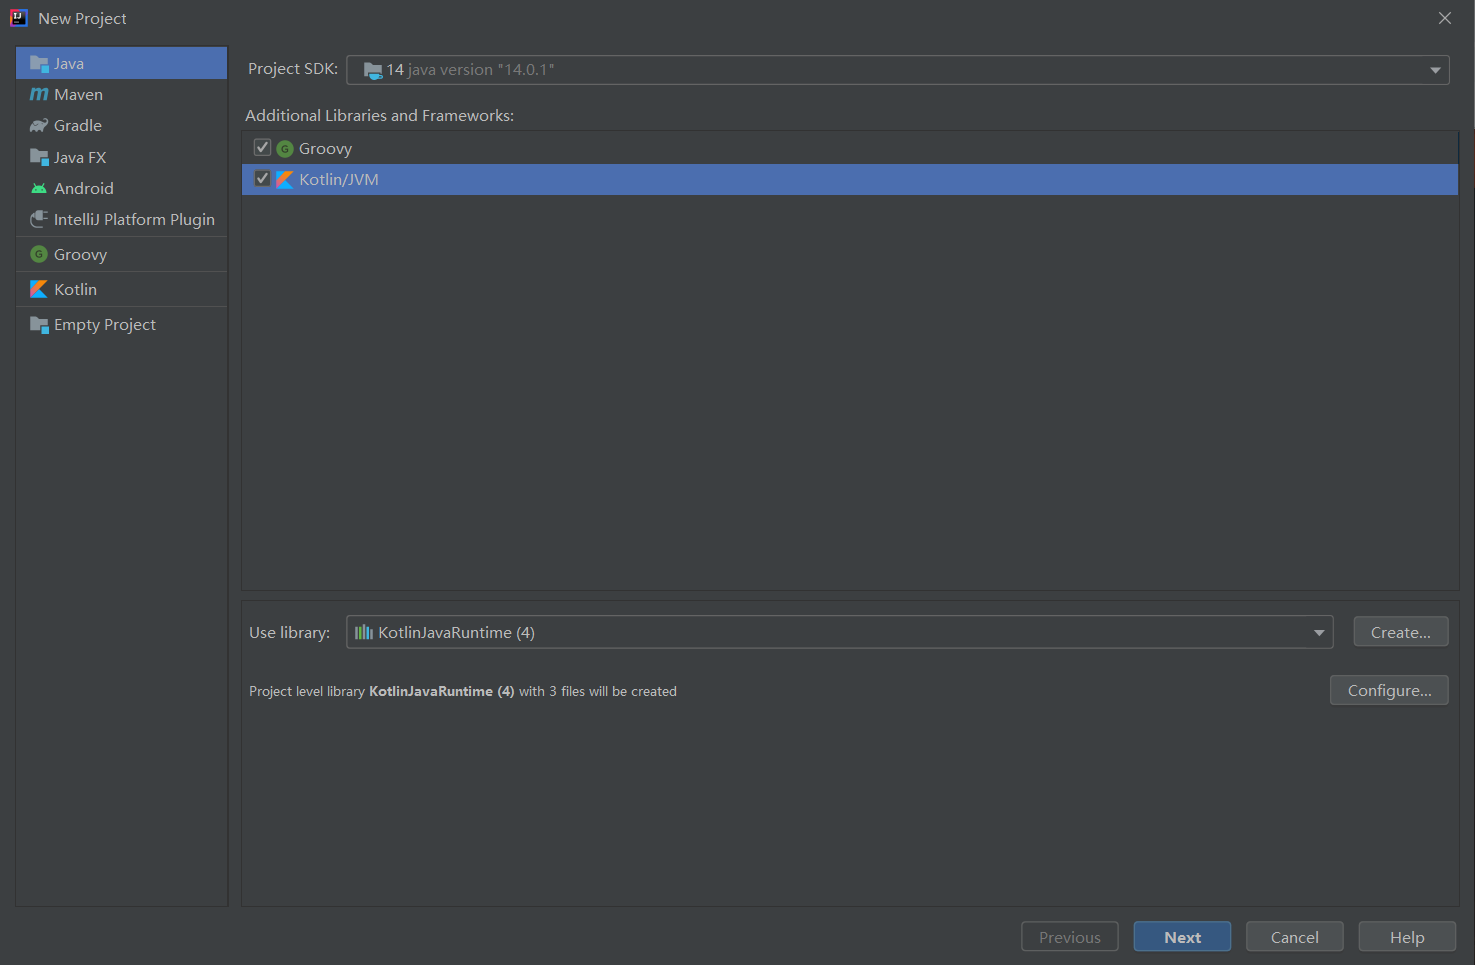1475x965 pixels.
Task: Click the Gradle elephant icon
Action: pyautogui.click(x=39, y=126)
